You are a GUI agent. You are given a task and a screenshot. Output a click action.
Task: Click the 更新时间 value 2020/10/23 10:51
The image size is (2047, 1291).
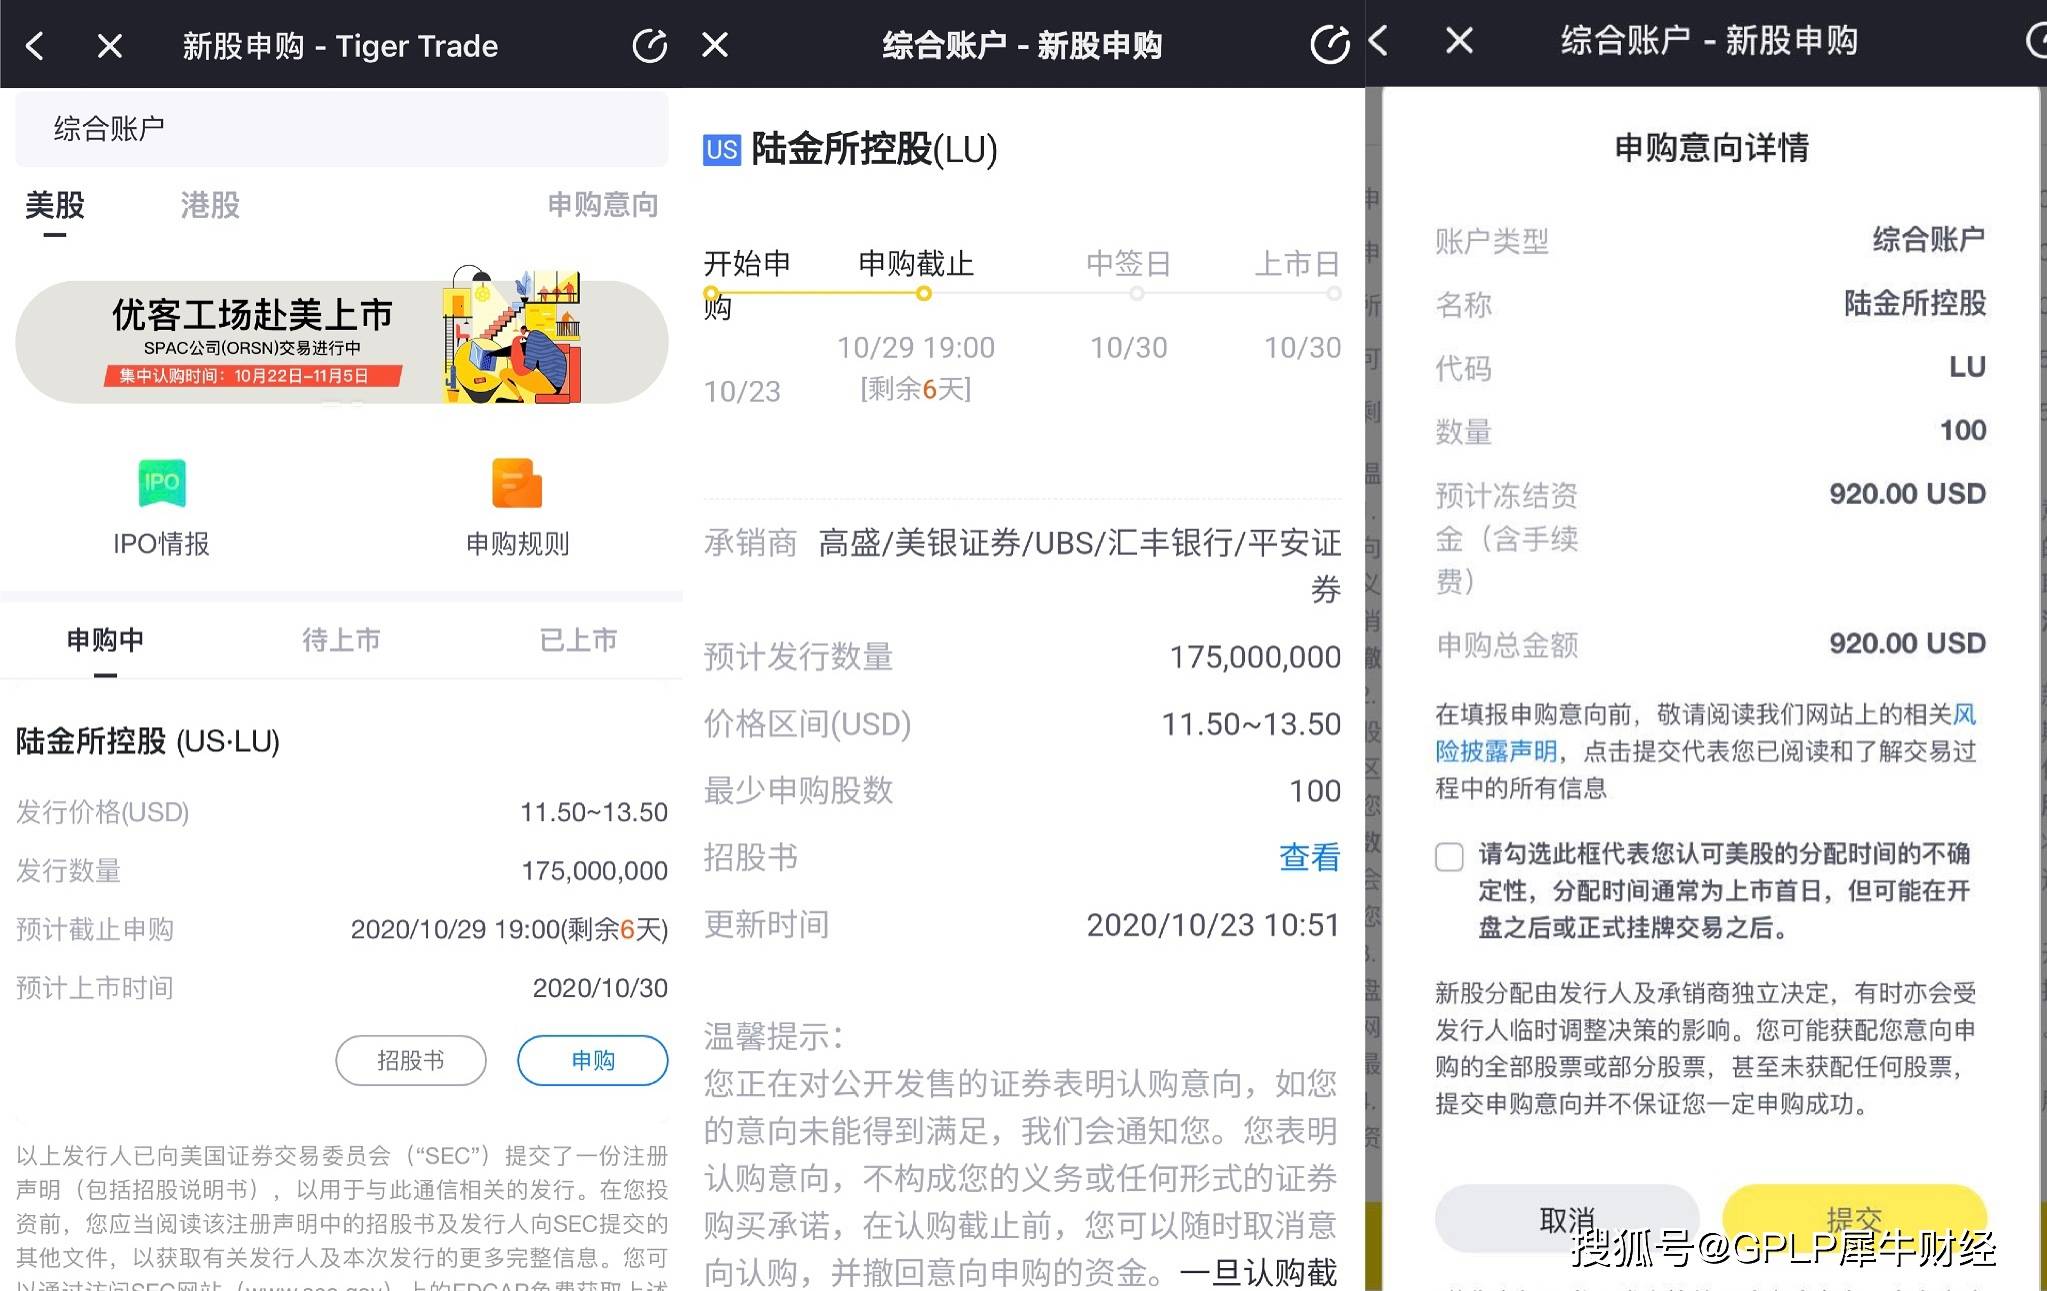point(1213,925)
